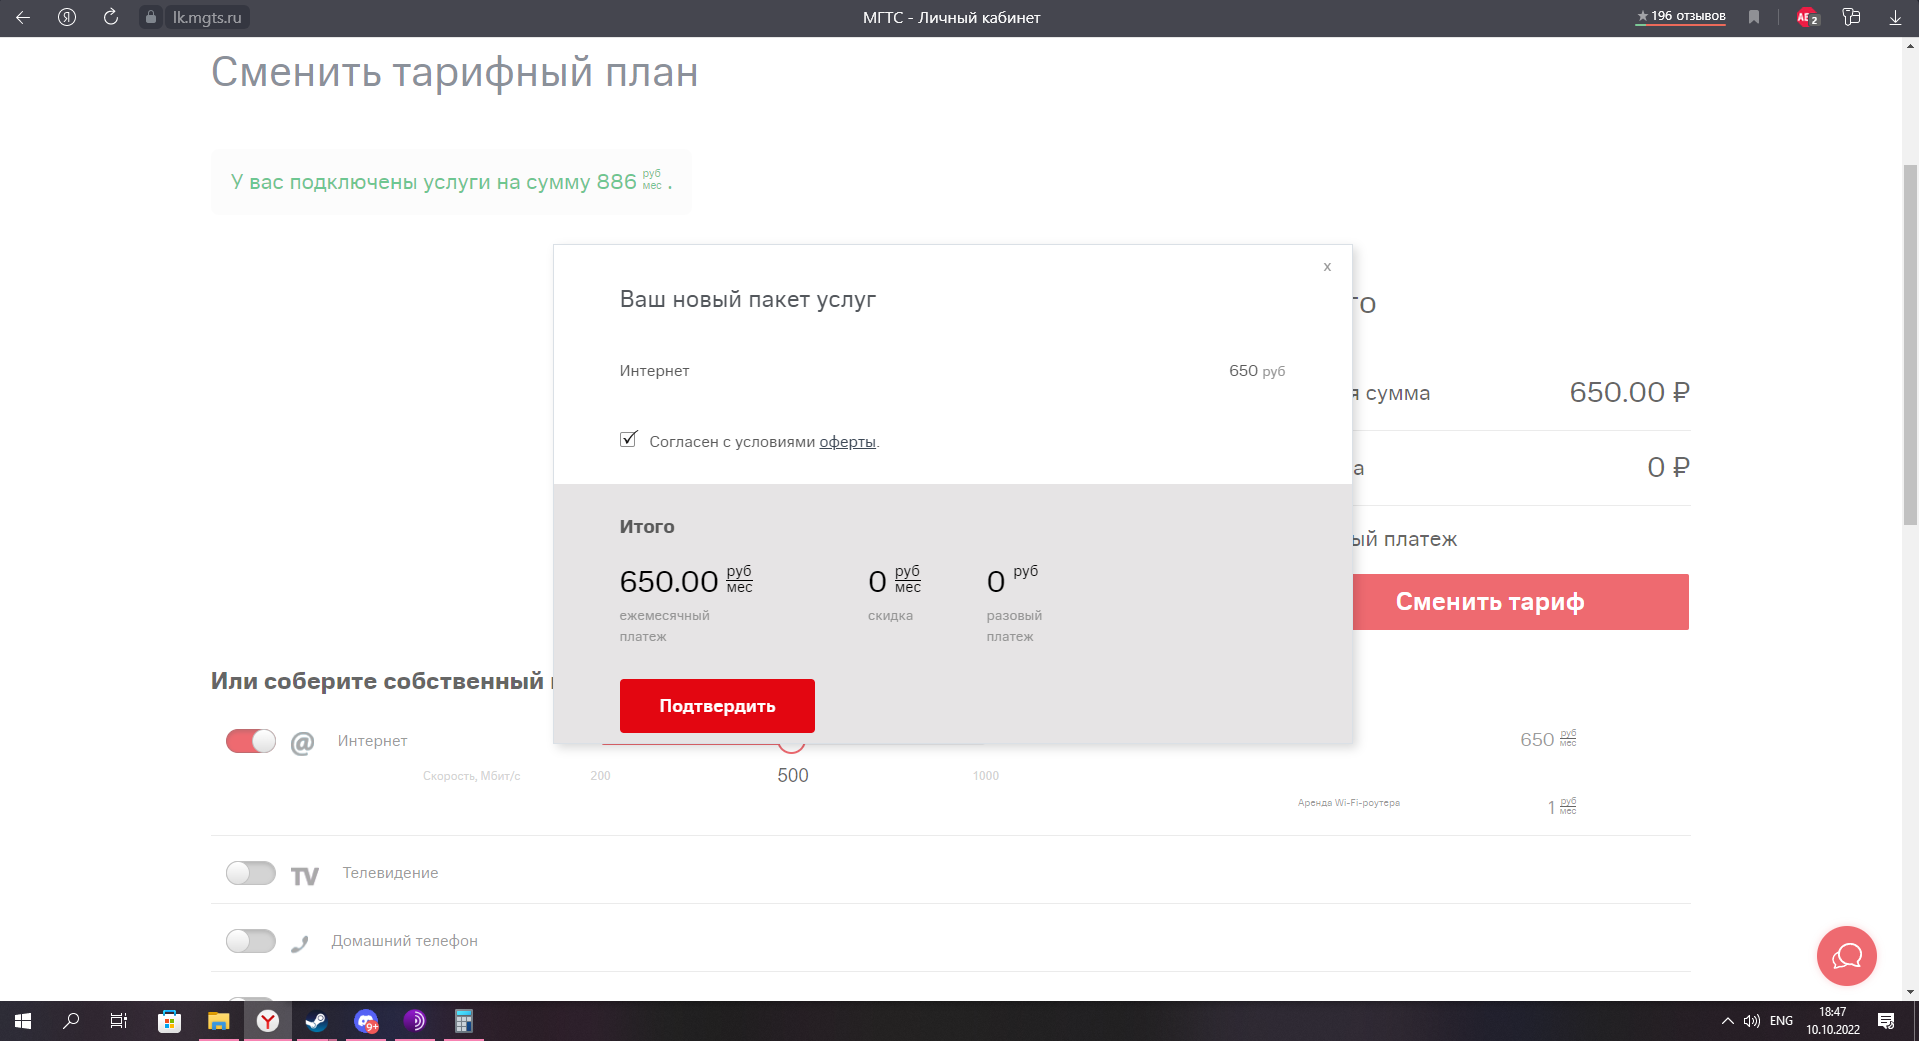The image size is (1919, 1041).
Task: Open Steam from the taskbar
Action: tap(316, 1021)
